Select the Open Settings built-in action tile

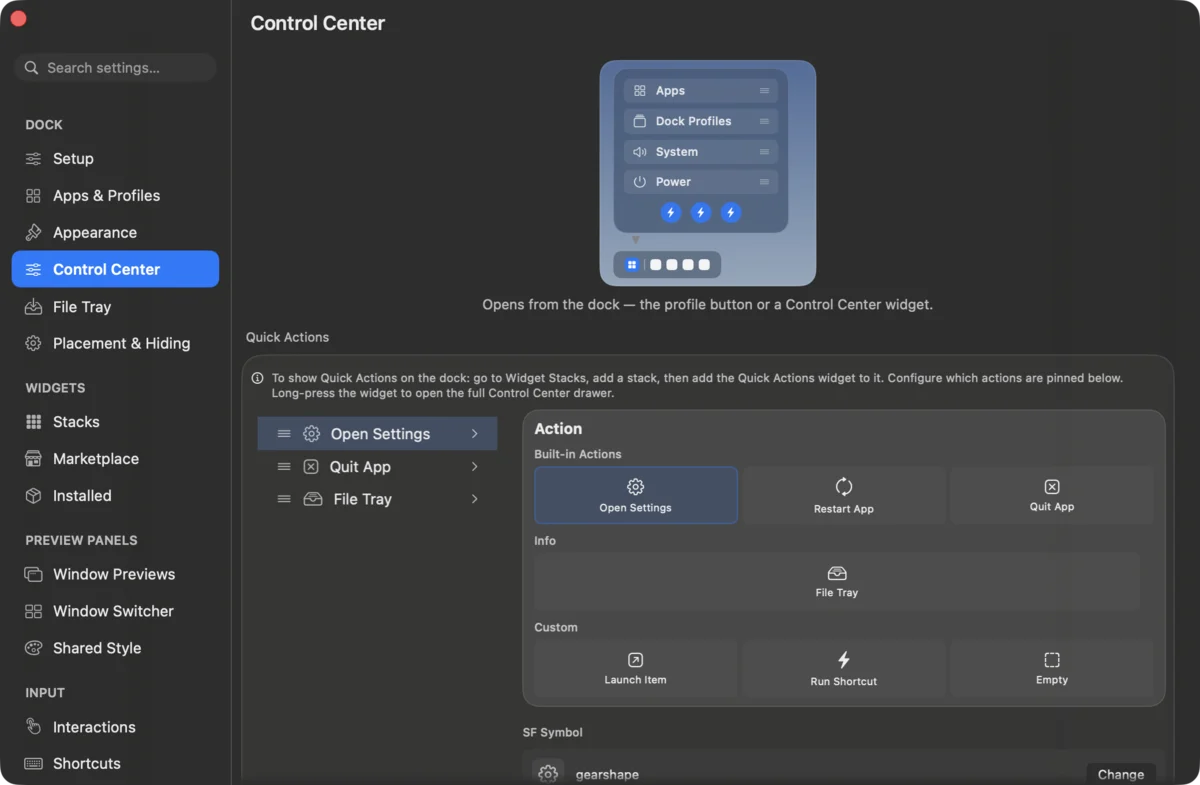636,495
